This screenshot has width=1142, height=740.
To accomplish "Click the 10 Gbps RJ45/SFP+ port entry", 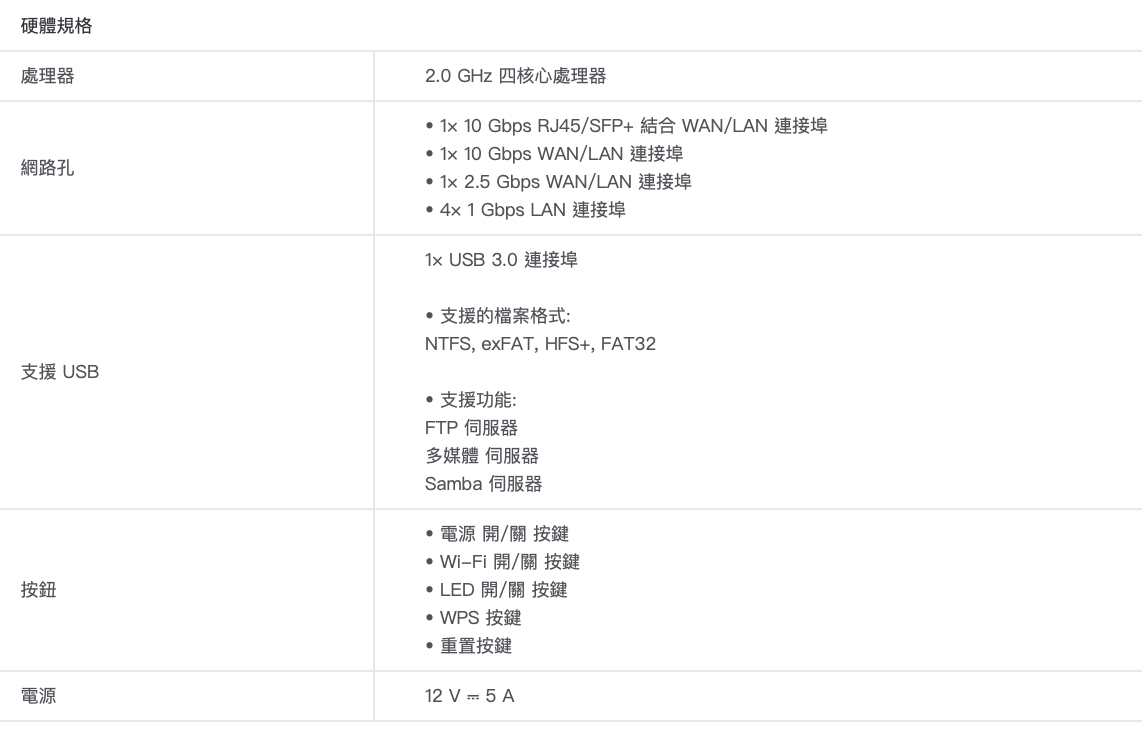I will (x=626, y=126).
